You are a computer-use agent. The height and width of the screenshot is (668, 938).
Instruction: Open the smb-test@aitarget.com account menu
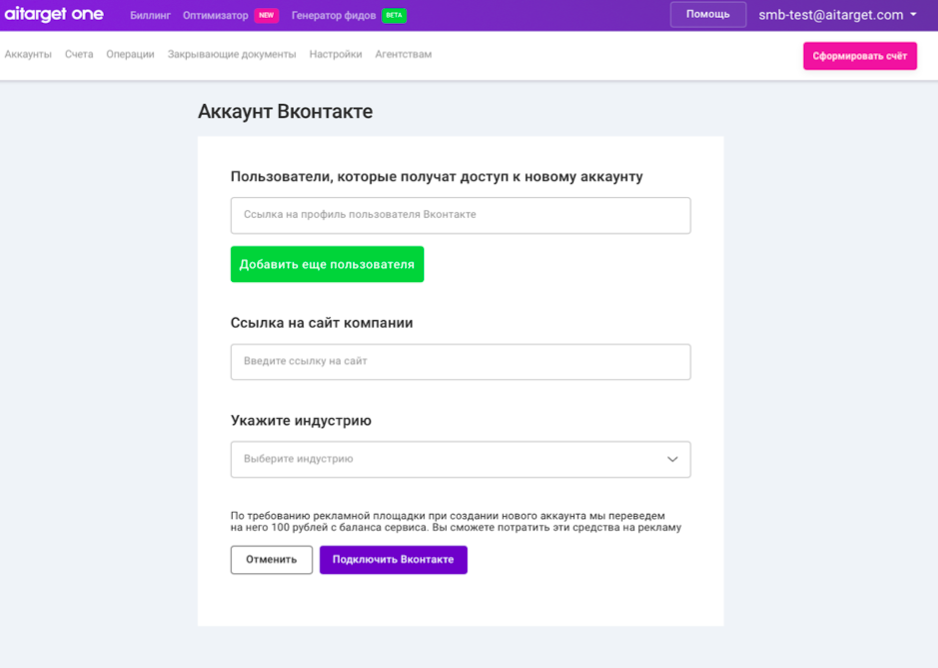(x=837, y=15)
